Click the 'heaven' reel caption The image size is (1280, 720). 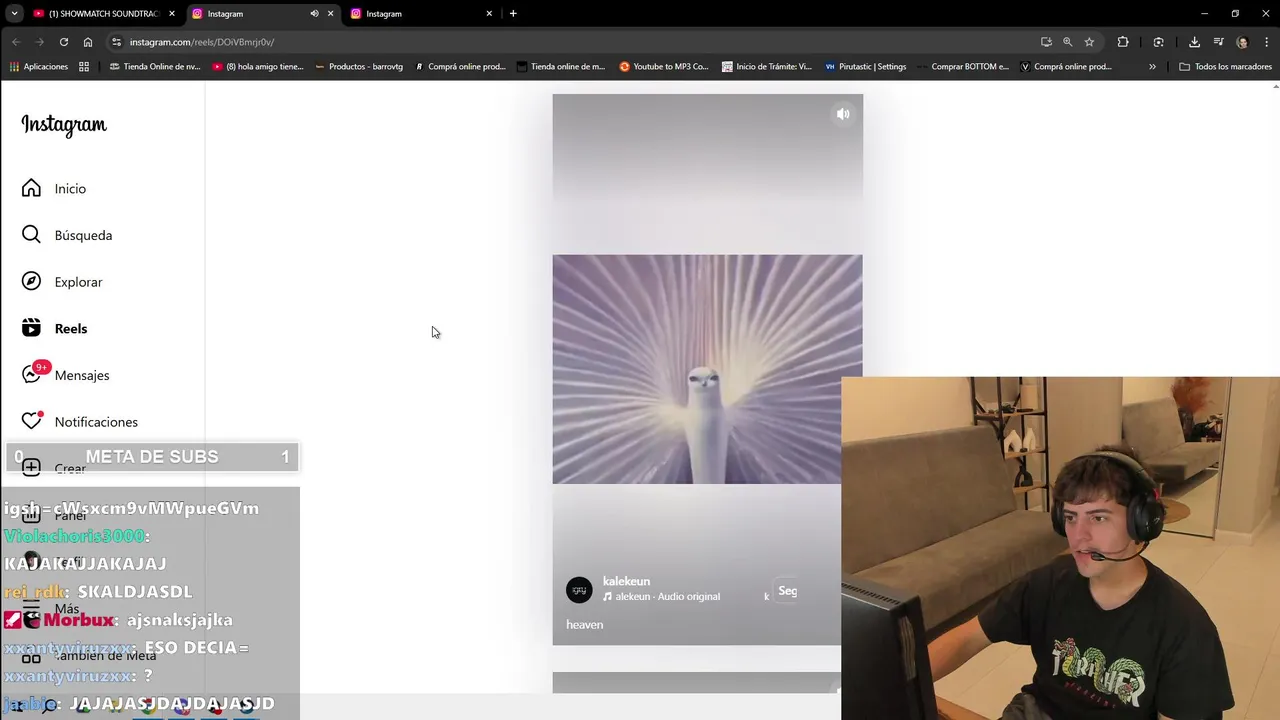coord(584,624)
